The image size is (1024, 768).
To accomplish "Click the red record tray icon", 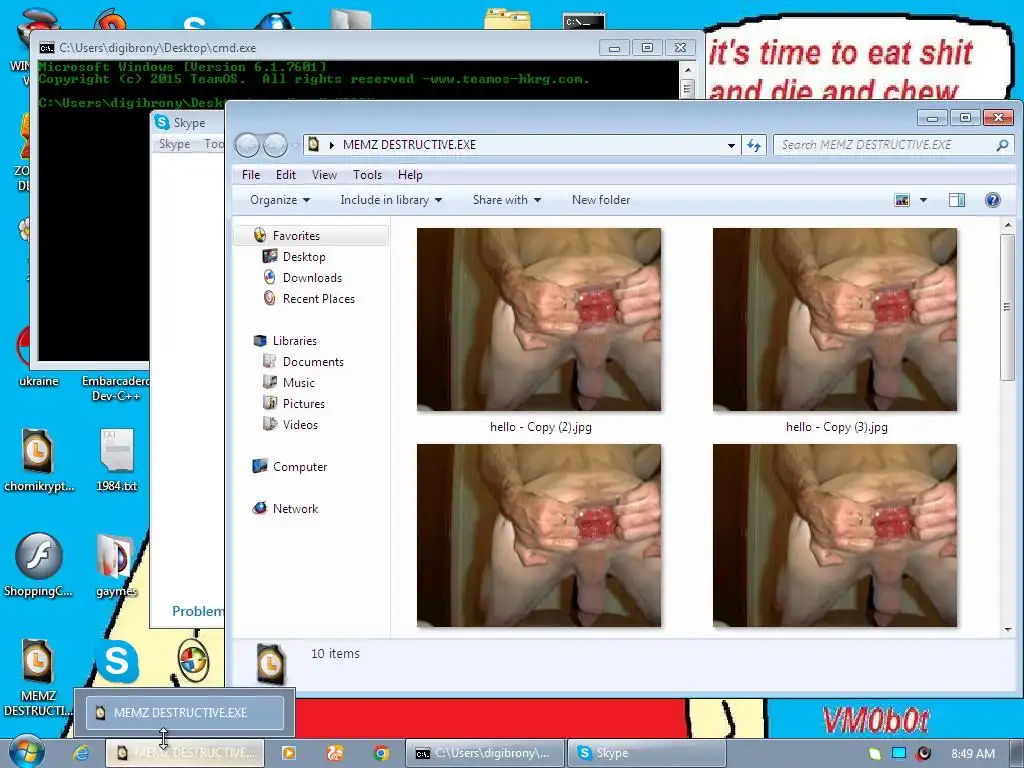I will click(x=923, y=754).
